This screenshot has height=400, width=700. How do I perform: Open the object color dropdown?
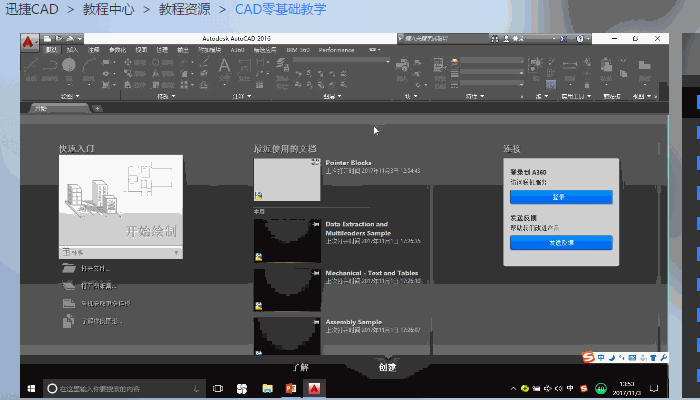click(492, 61)
